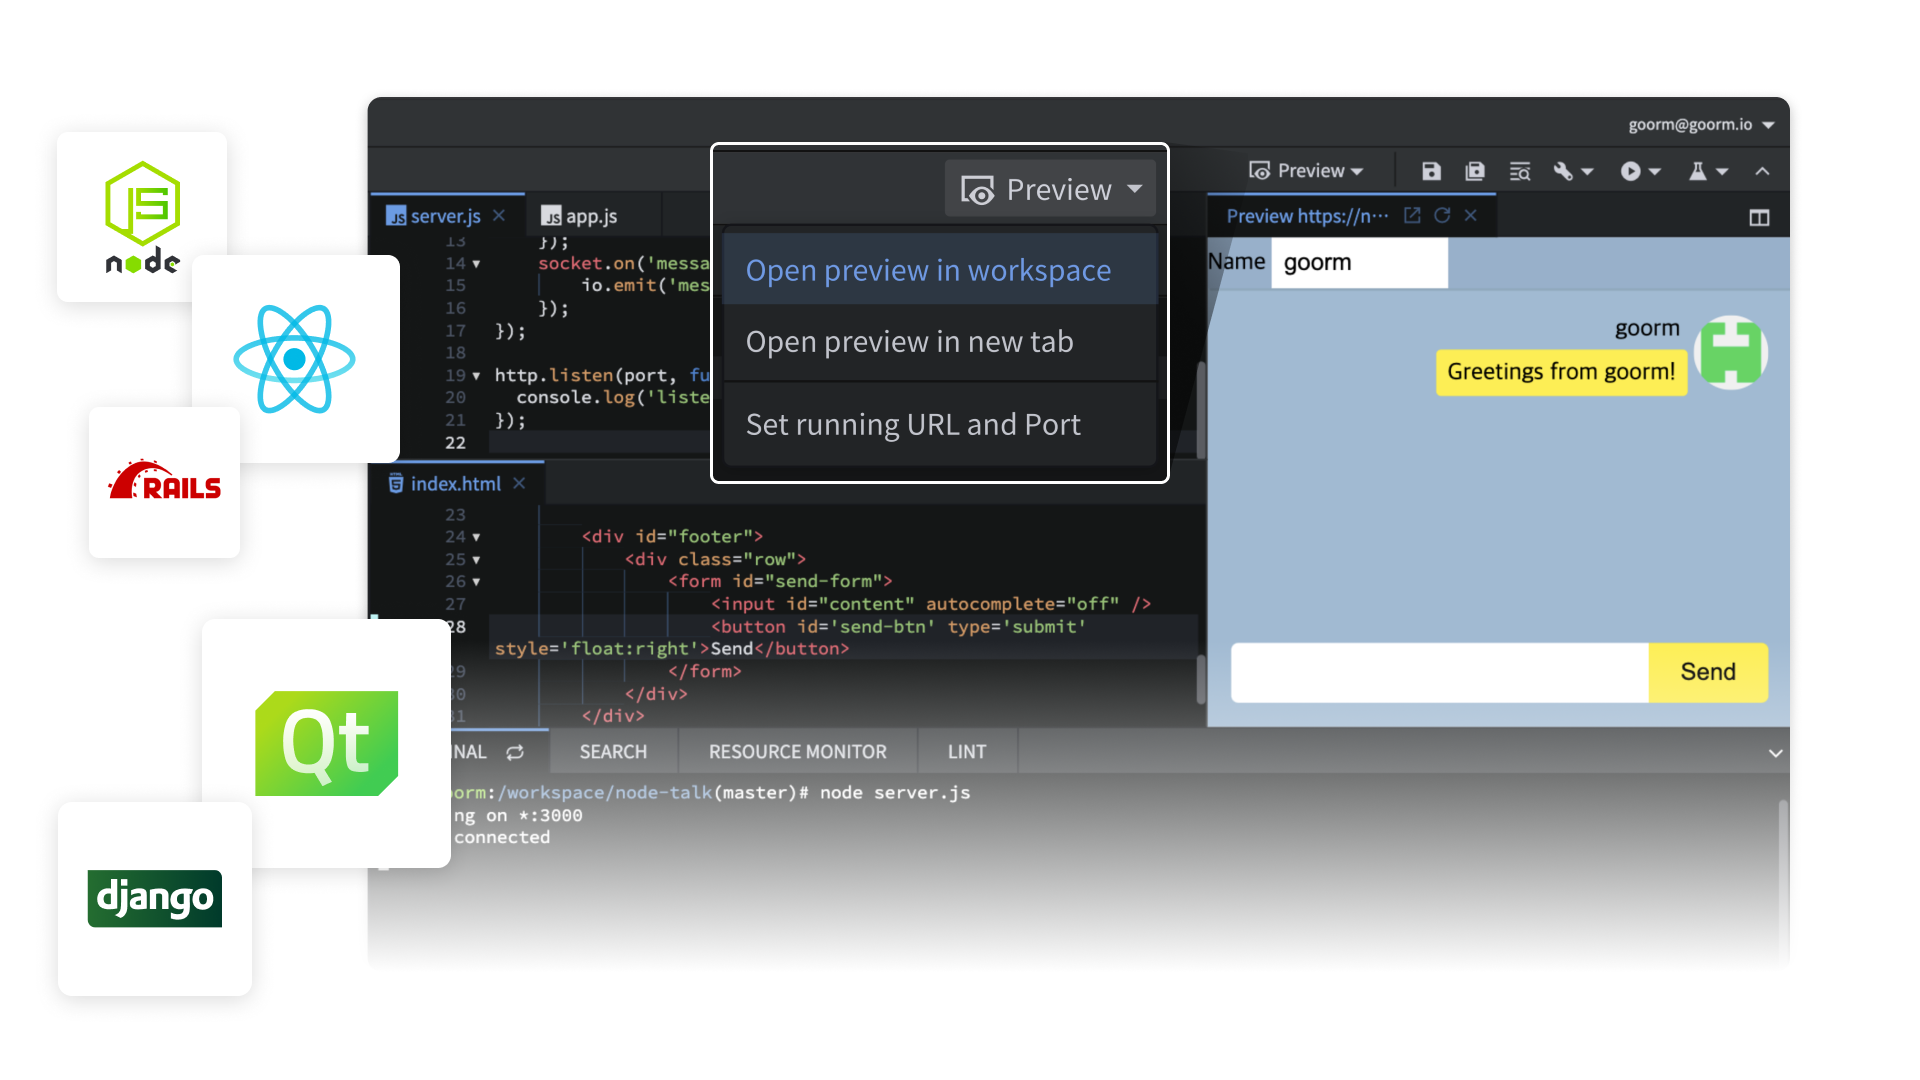Click the Run play-circle icon
The image size is (1920, 1080).
pos(1630,171)
